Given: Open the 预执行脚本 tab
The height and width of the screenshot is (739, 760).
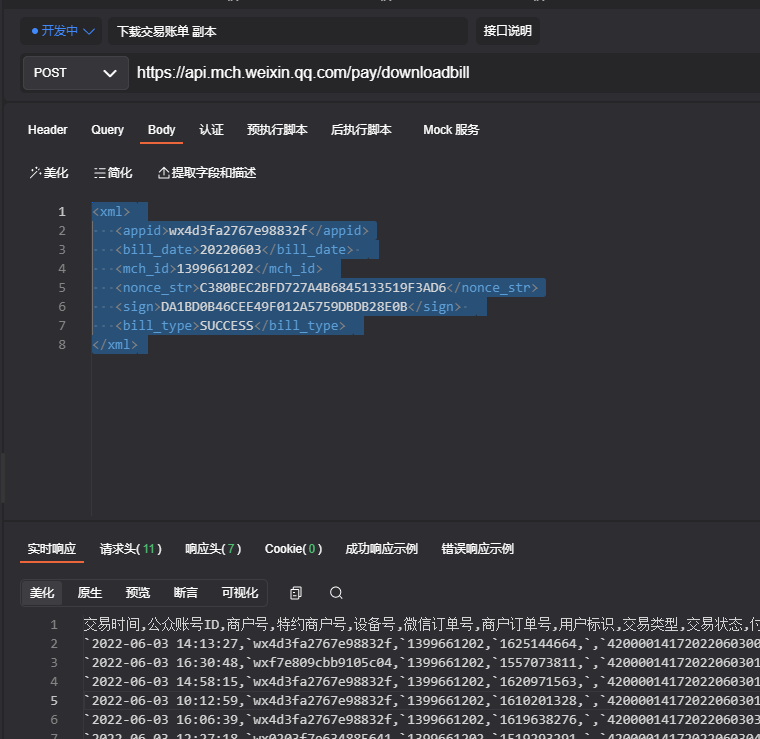Looking at the screenshot, I should [277, 130].
